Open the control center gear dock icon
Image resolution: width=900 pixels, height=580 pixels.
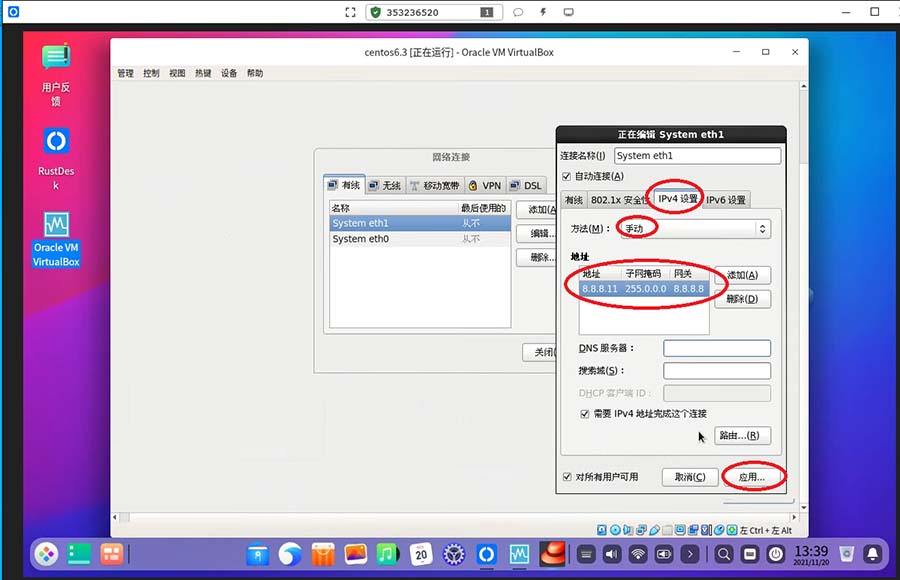click(x=453, y=554)
